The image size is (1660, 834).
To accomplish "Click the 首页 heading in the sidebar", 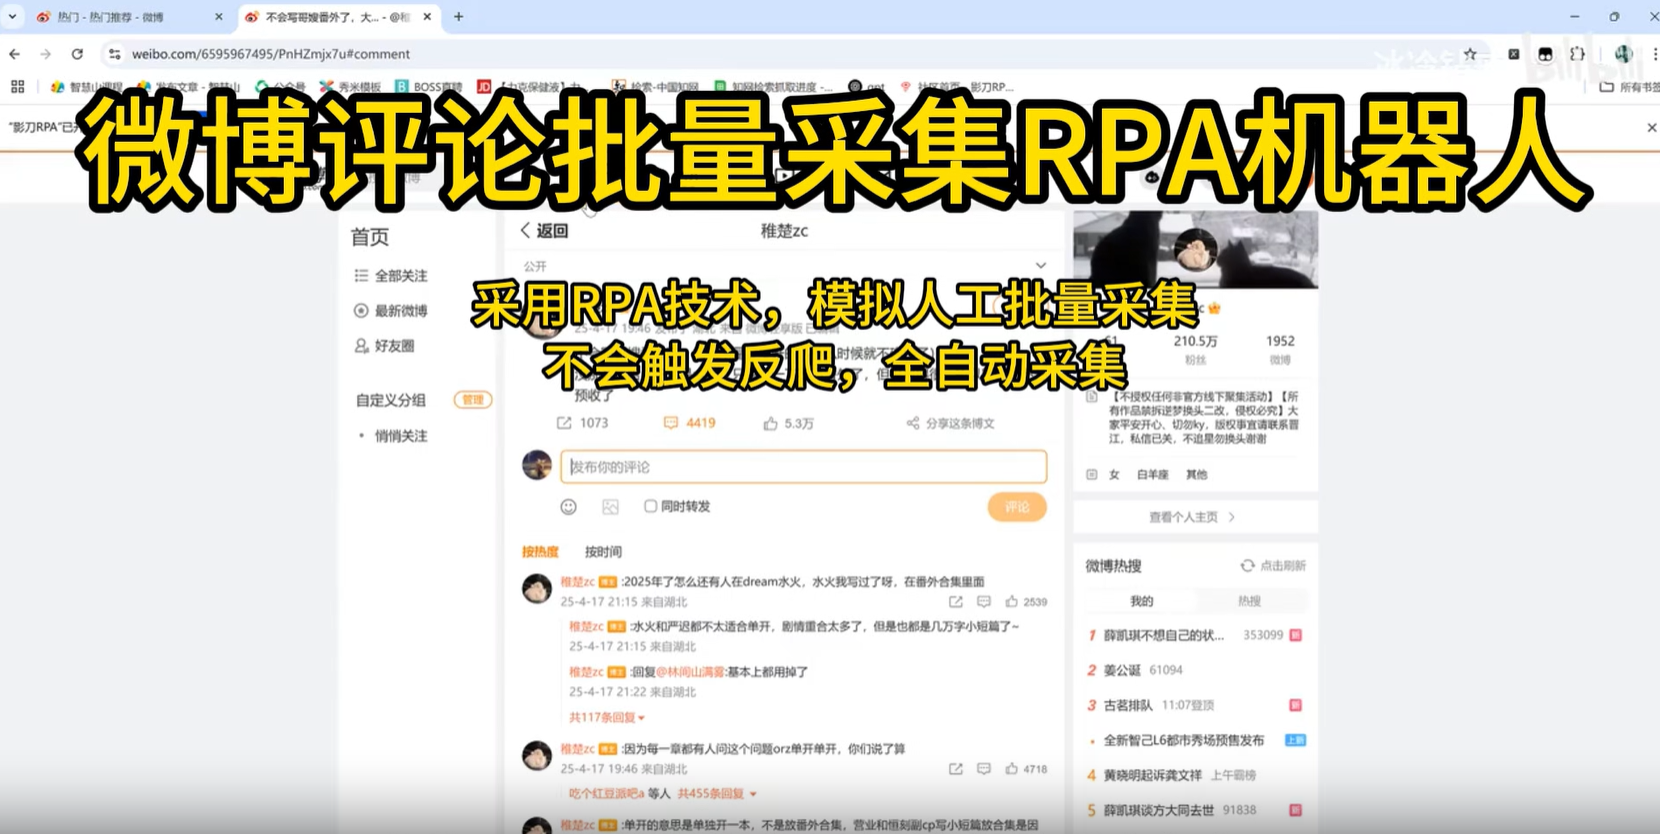I will 370,237.
